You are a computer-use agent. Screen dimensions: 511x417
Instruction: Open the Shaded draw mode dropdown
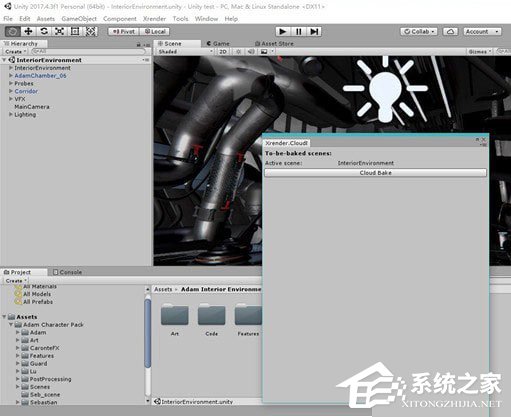(x=185, y=52)
